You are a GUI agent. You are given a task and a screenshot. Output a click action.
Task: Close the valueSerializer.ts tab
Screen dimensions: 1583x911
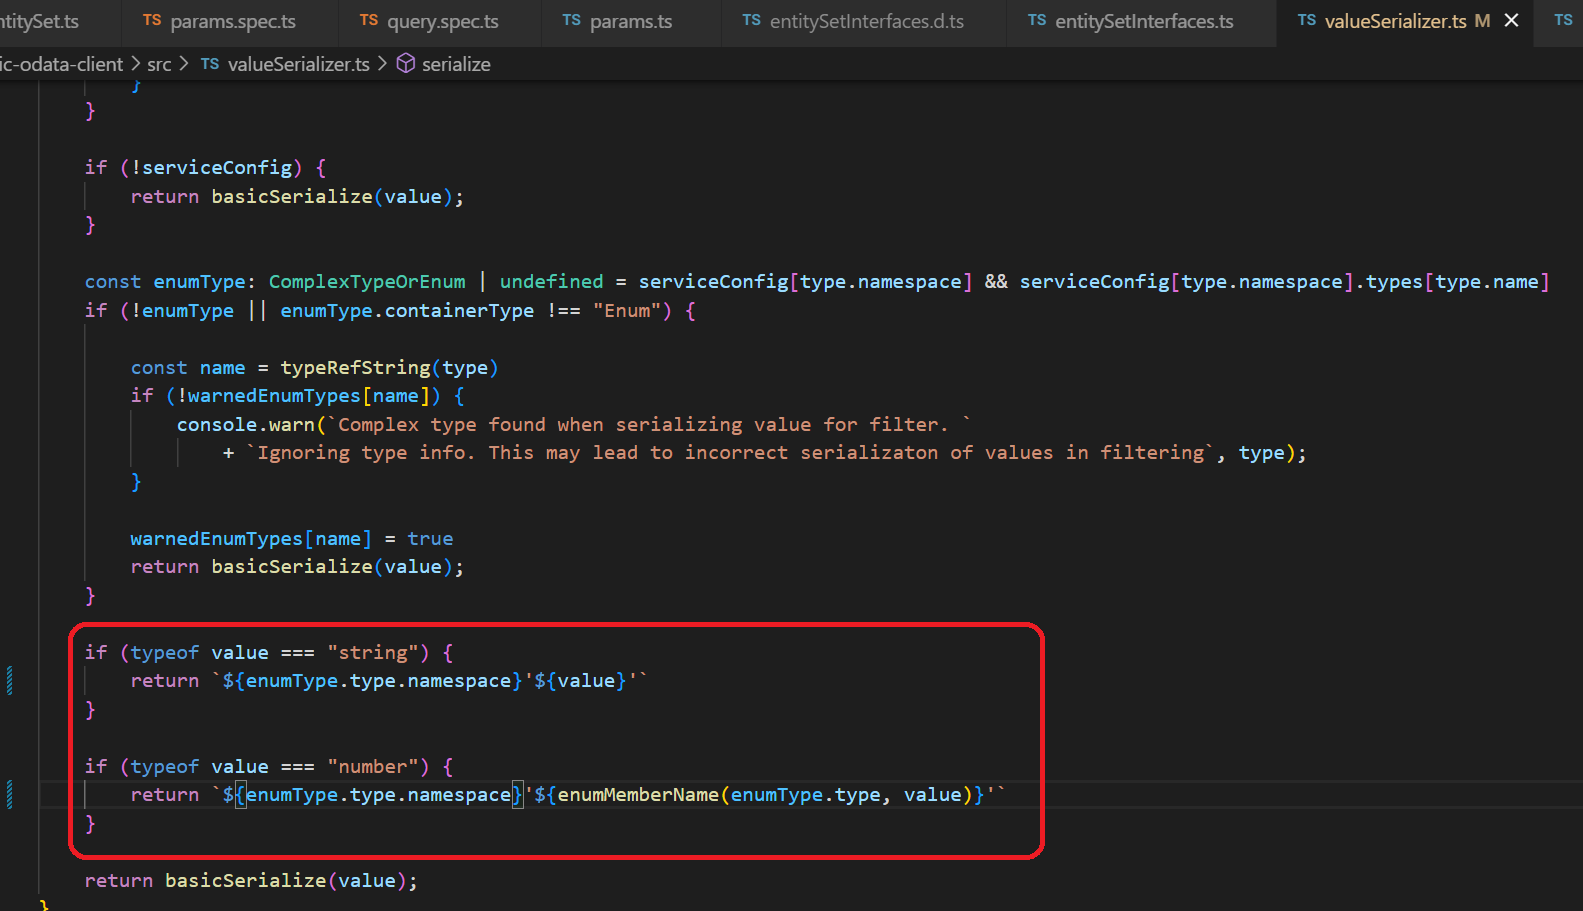(x=1511, y=20)
